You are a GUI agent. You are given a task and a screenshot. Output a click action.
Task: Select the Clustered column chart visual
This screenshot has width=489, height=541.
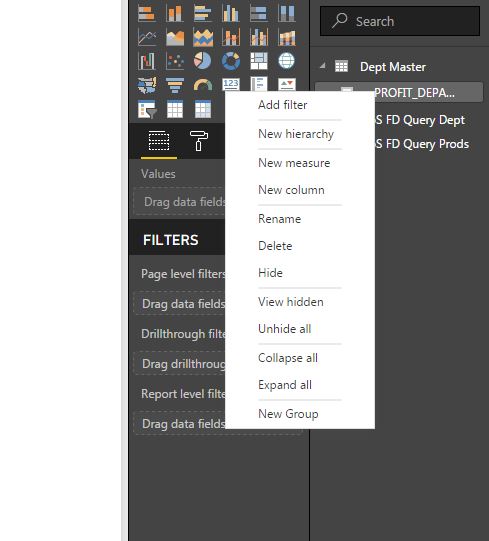pyautogui.click(x=231, y=13)
